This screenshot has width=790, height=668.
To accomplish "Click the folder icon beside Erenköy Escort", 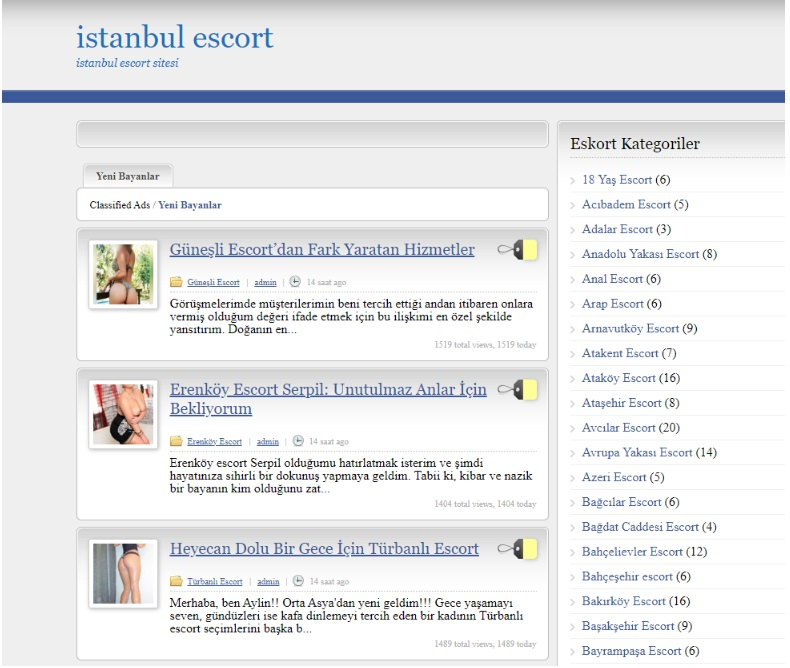I will point(176,441).
